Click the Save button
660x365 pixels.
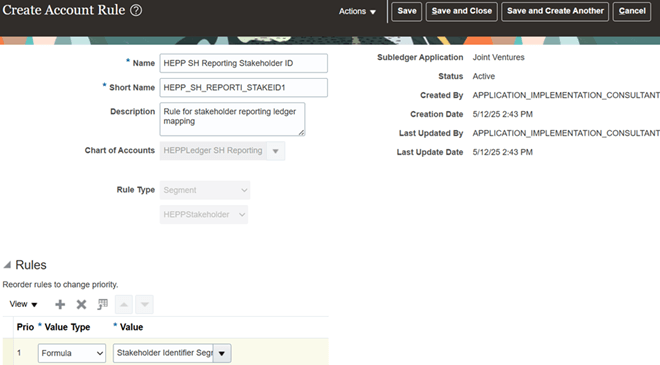point(407,11)
